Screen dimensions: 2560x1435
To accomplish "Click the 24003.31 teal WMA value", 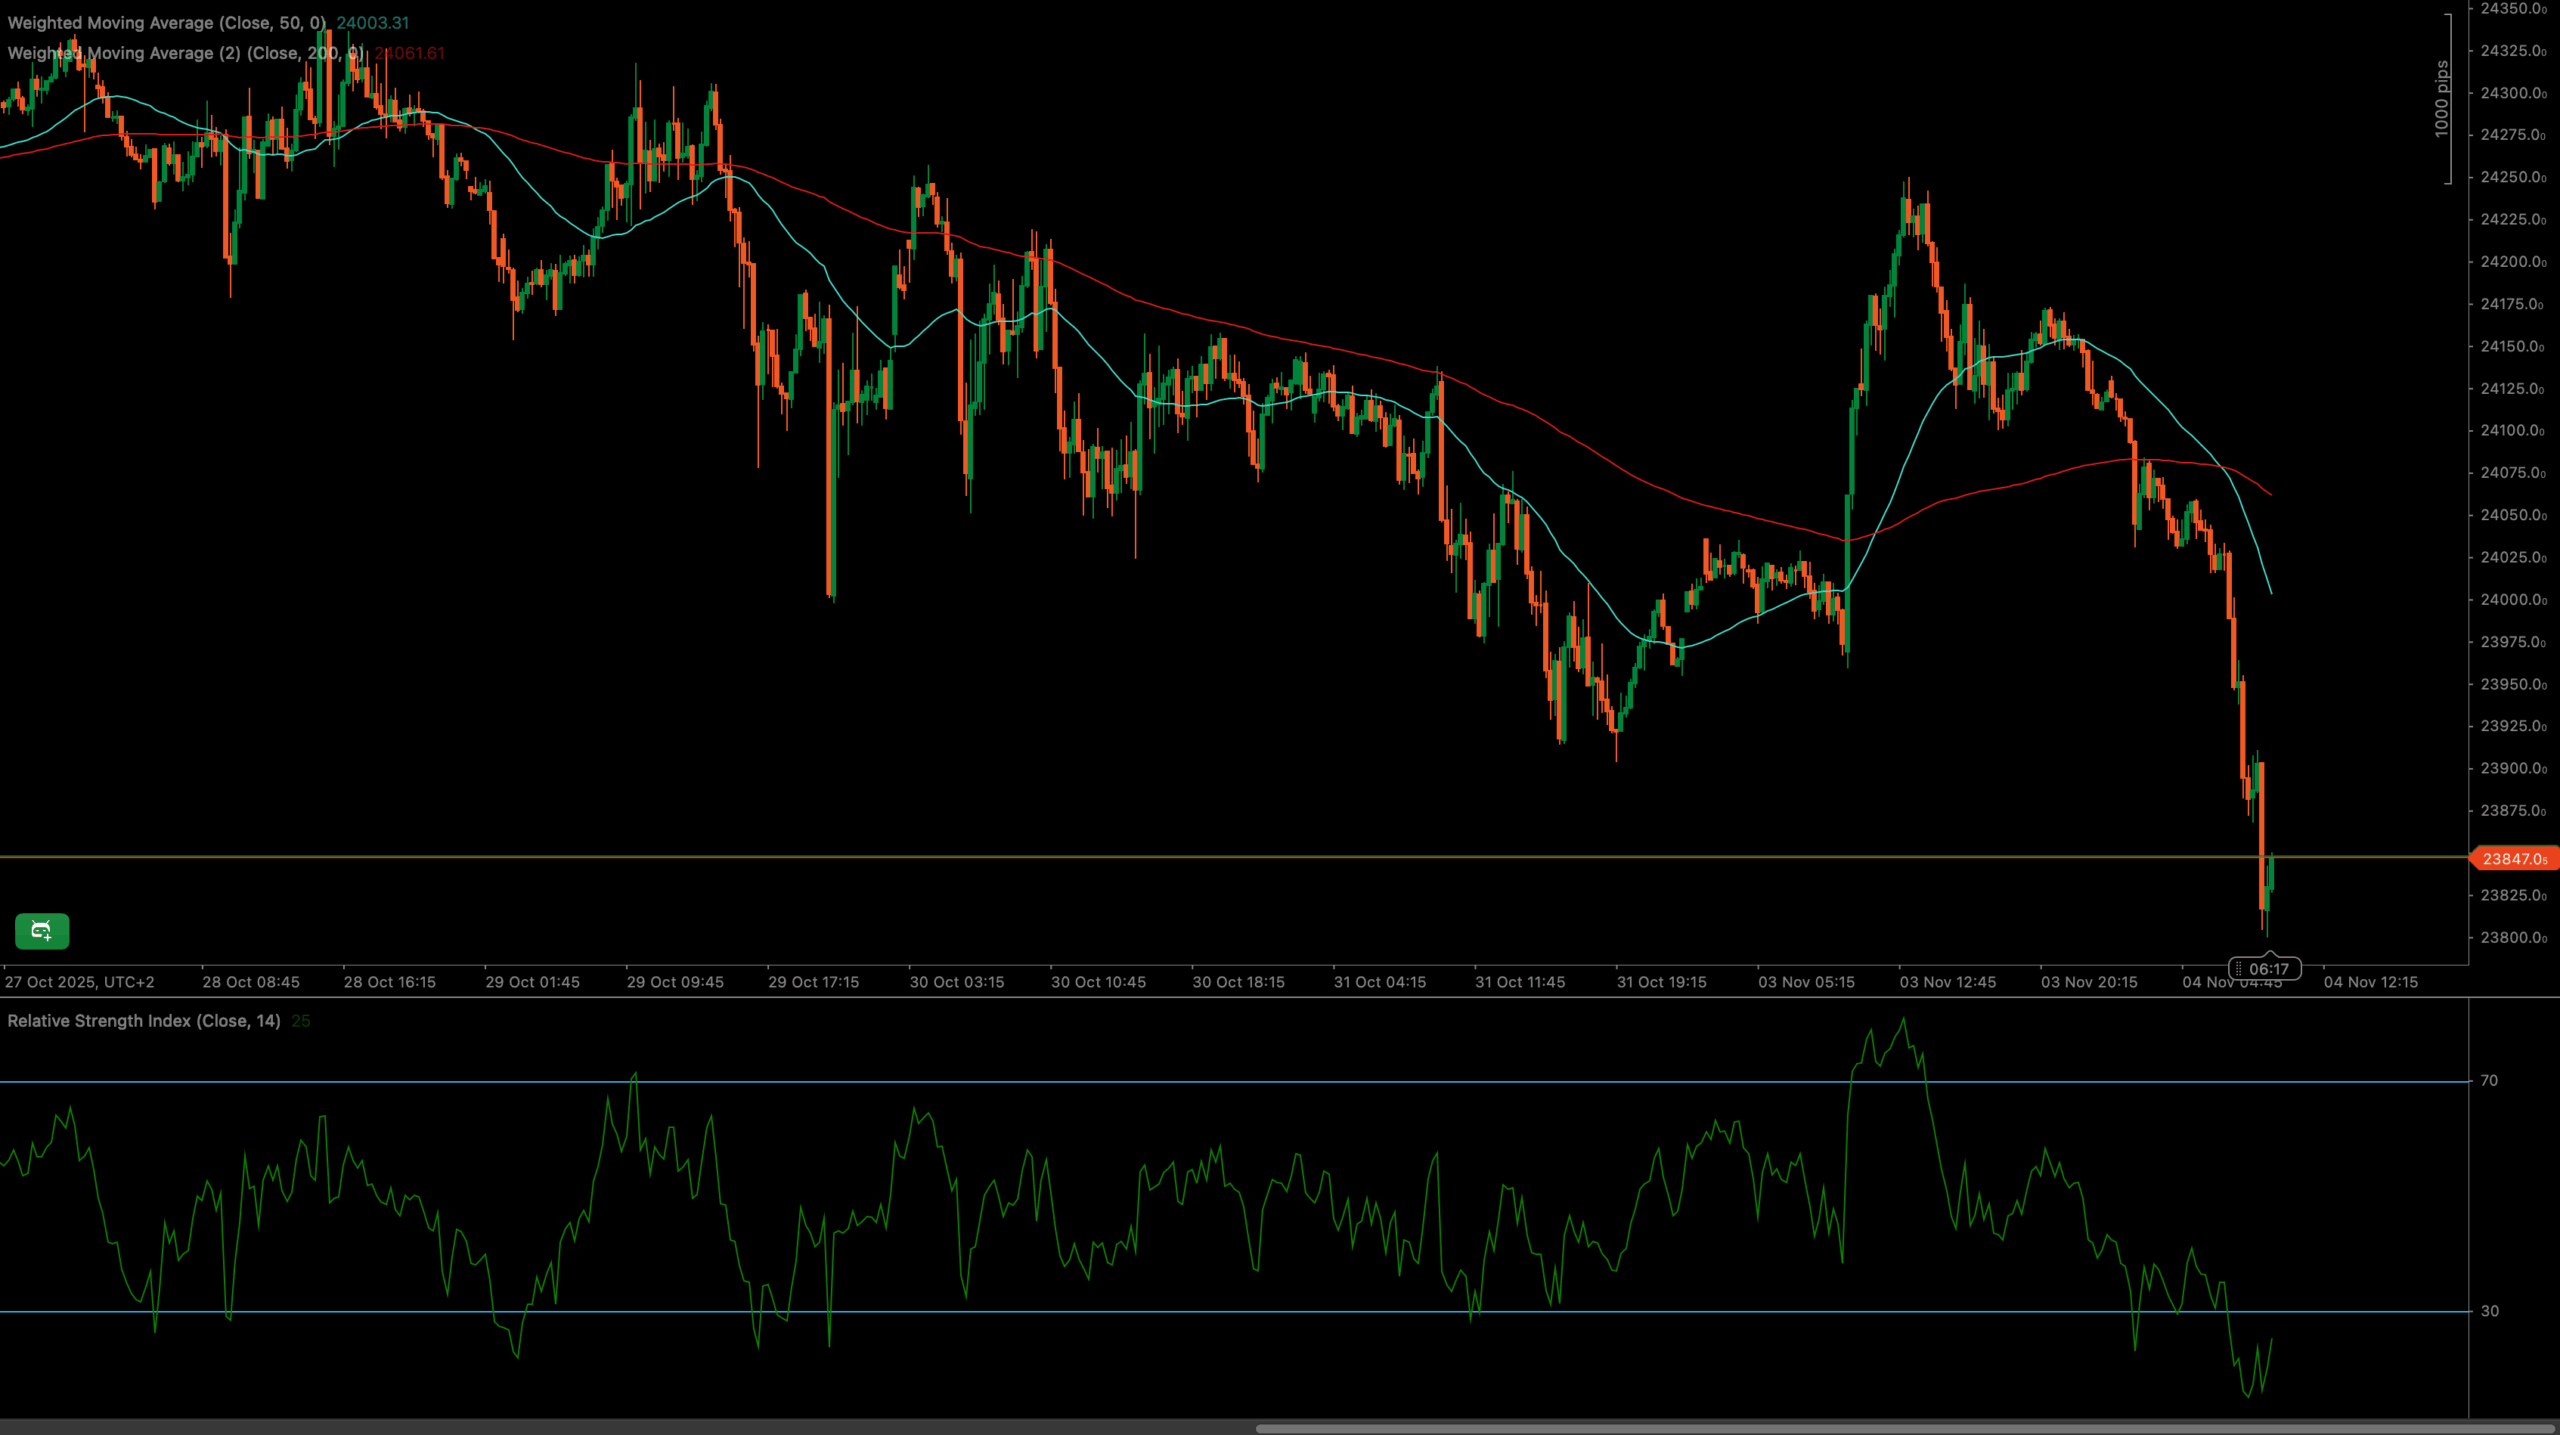I will coord(372,22).
